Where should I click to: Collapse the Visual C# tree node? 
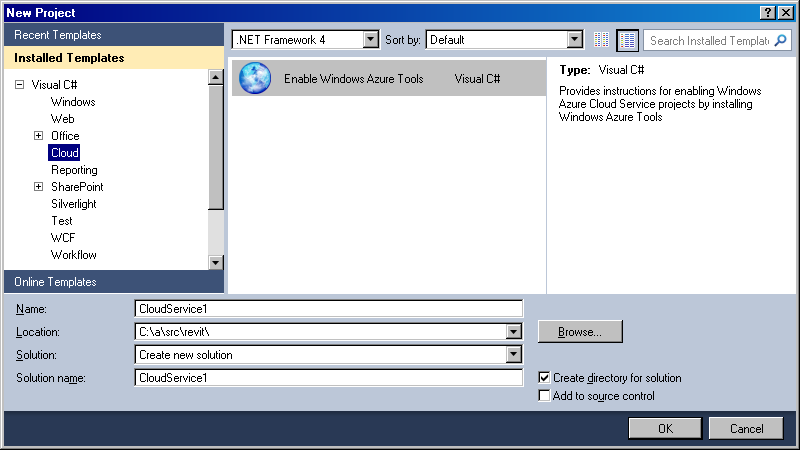tap(20, 85)
